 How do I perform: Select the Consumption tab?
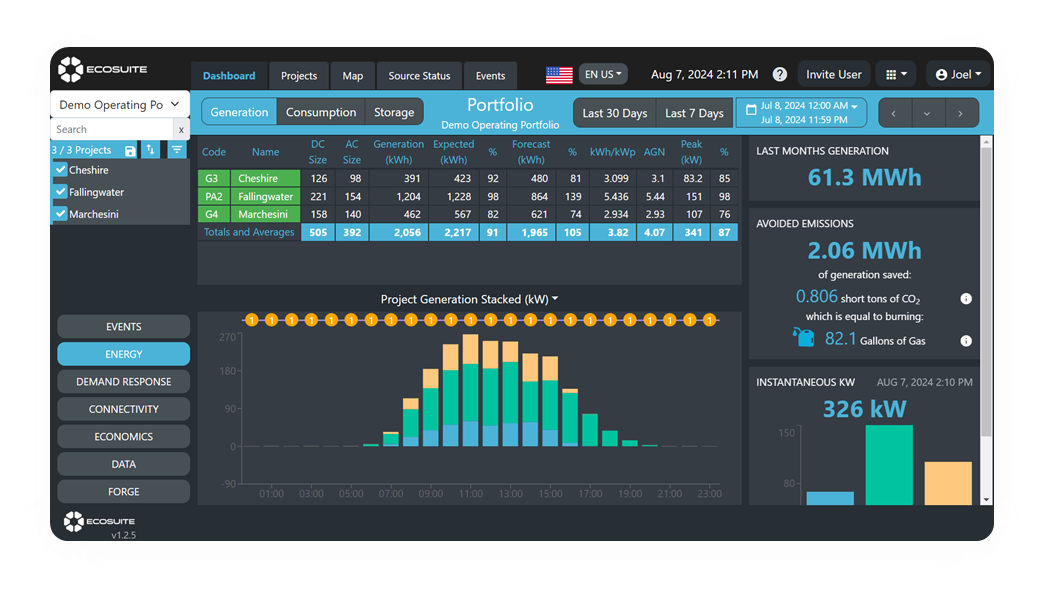coord(321,113)
